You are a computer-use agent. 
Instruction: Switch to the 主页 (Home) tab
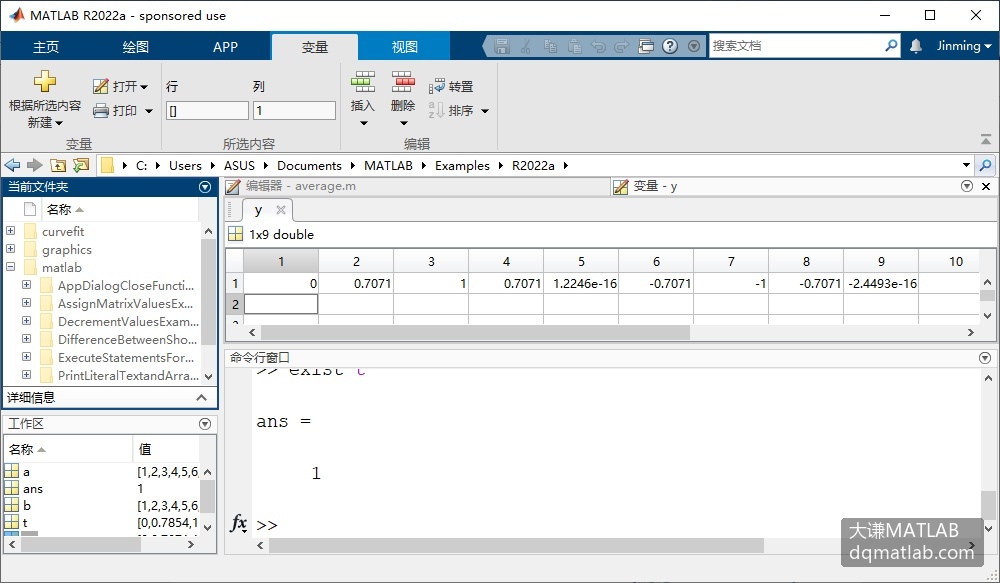(46, 47)
